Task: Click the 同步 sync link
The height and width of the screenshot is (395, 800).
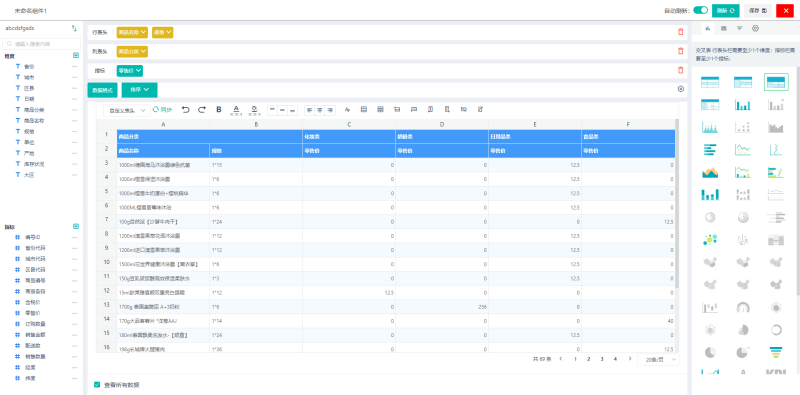Action: coord(162,109)
